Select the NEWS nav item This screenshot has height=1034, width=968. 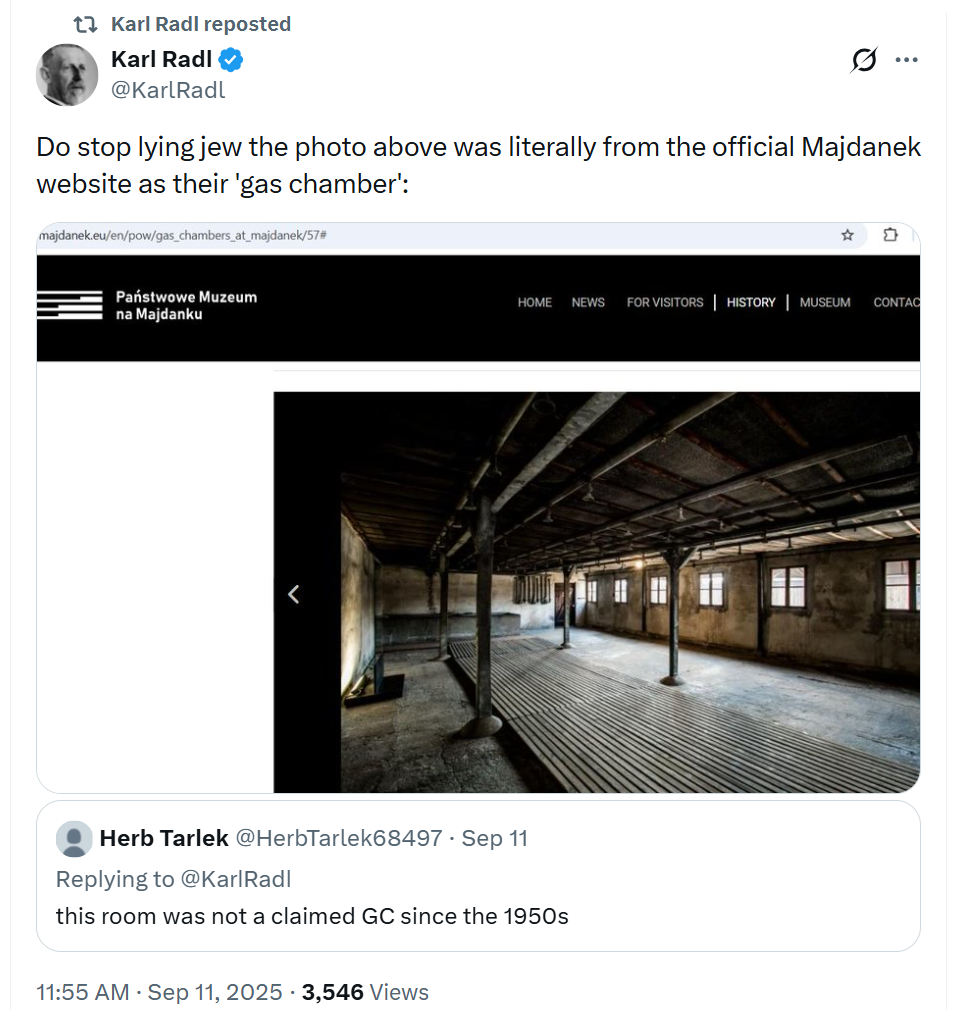(x=588, y=302)
